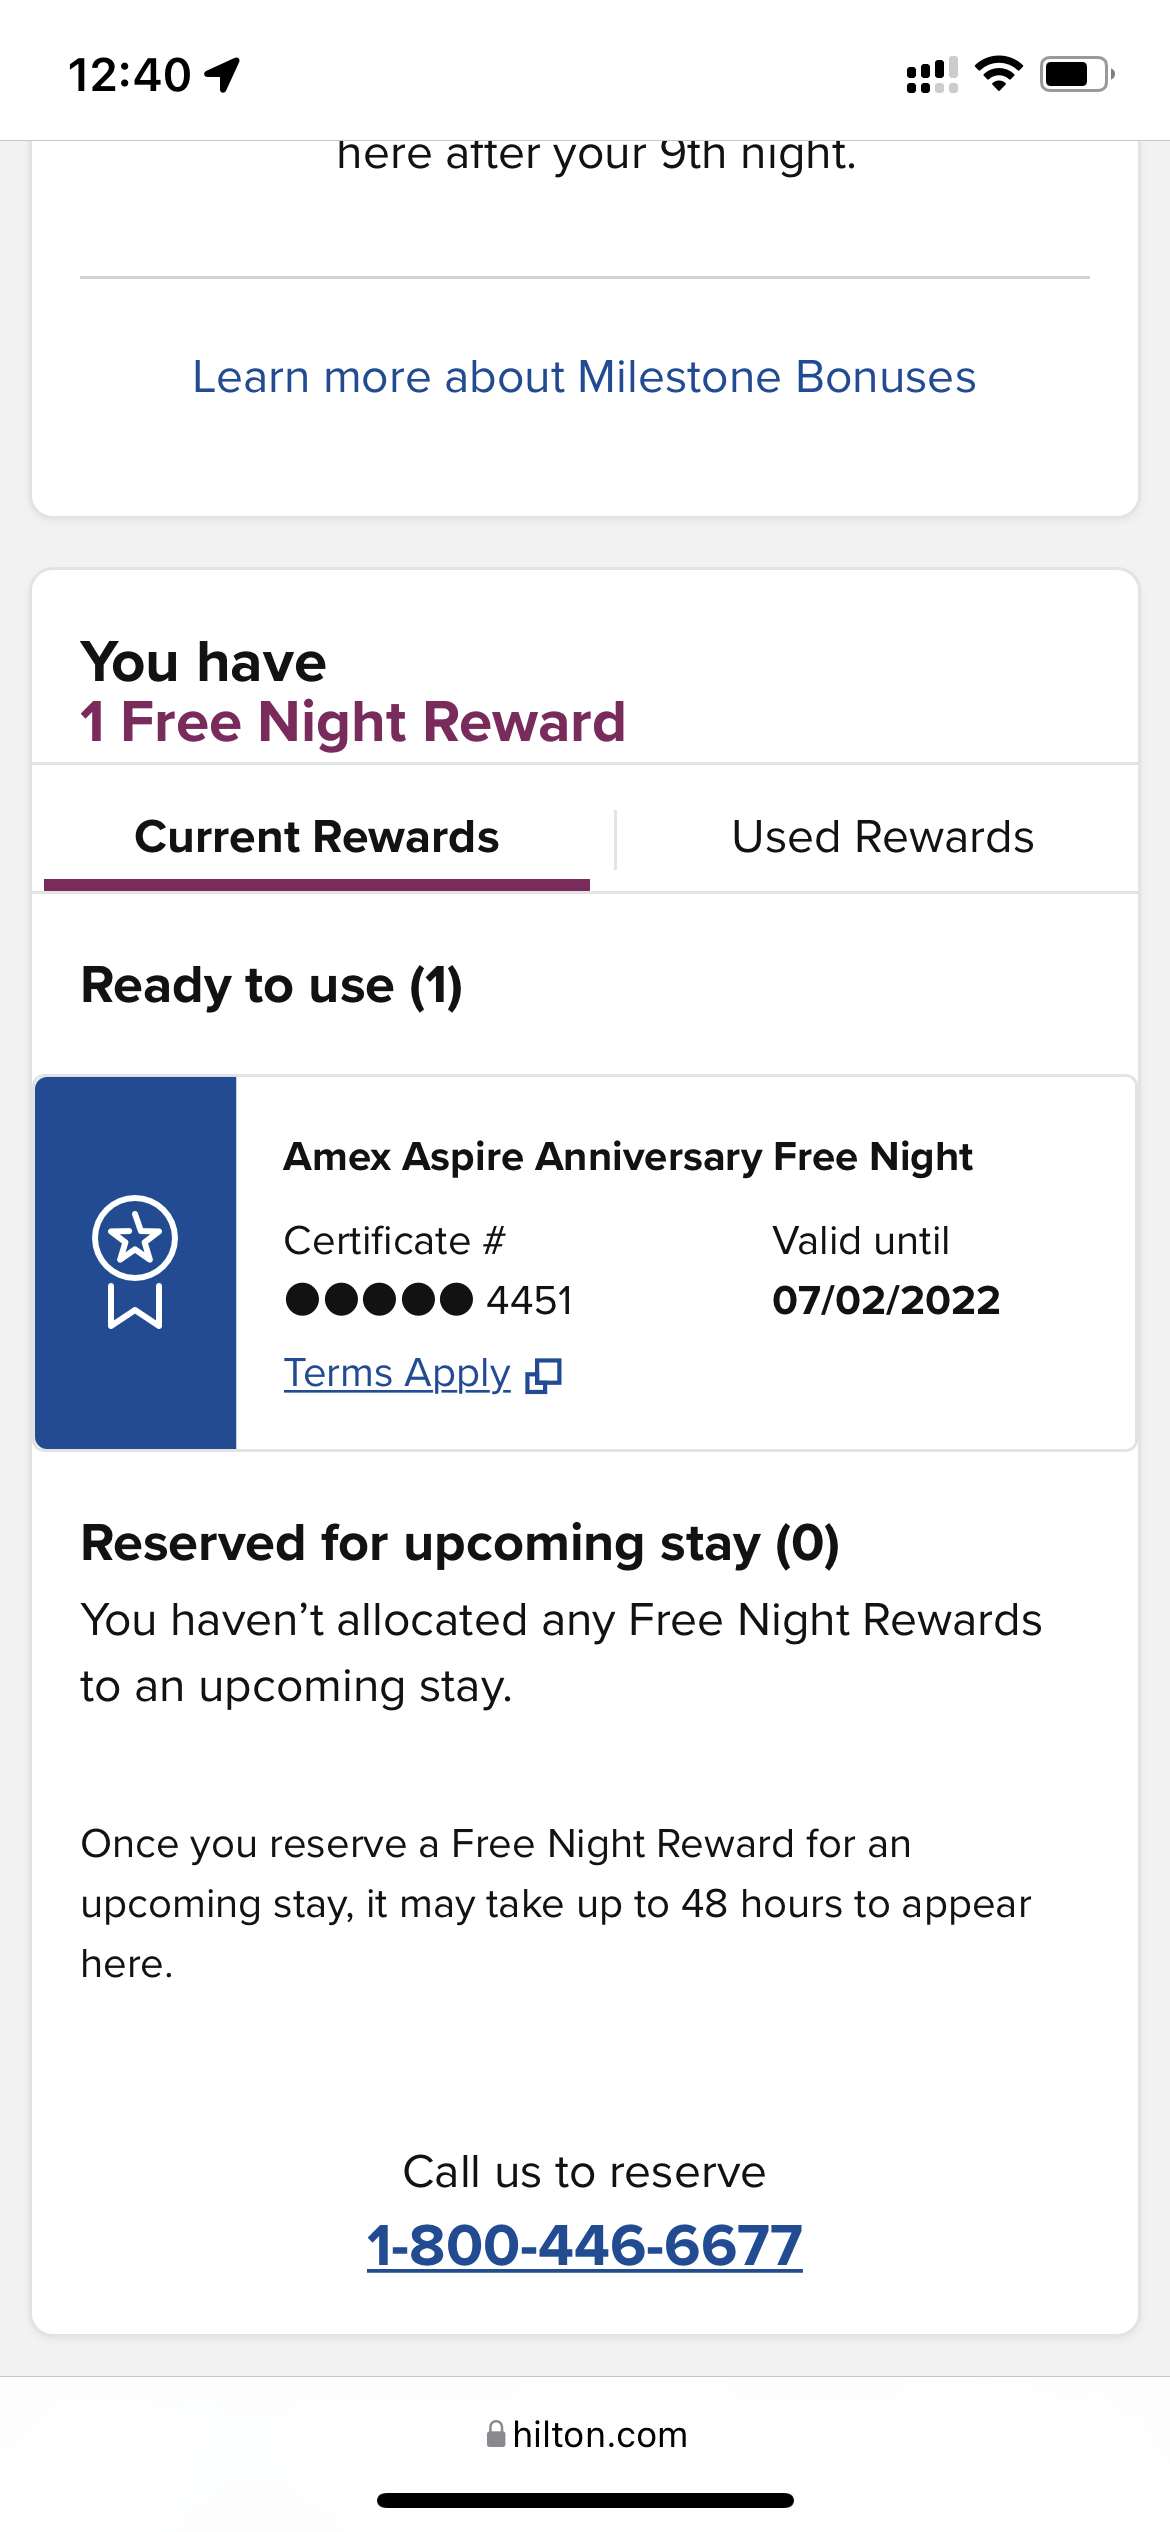
Task: Tap the location arrow in status bar
Action: click(x=222, y=74)
